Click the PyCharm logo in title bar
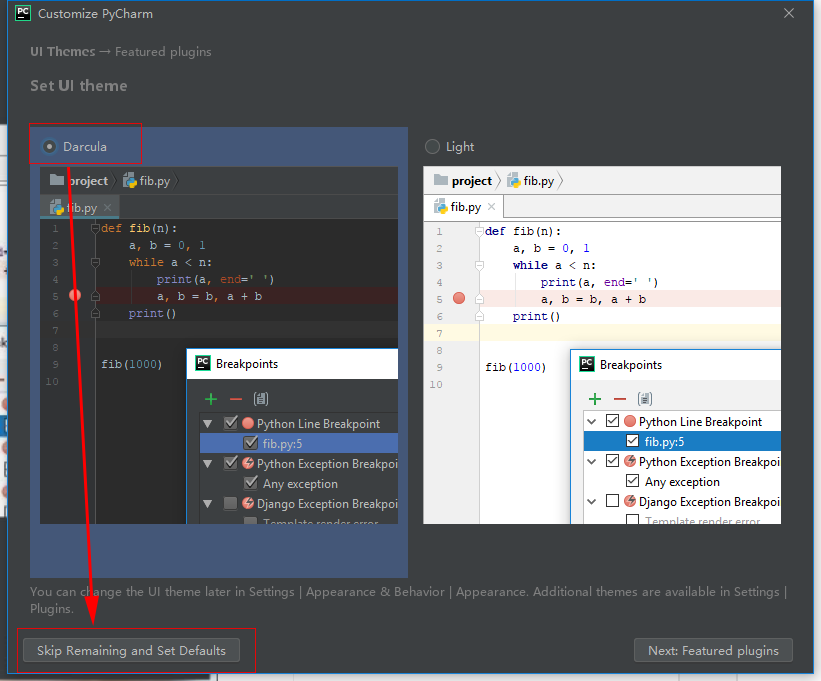This screenshot has width=821, height=681. tap(23, 13)
